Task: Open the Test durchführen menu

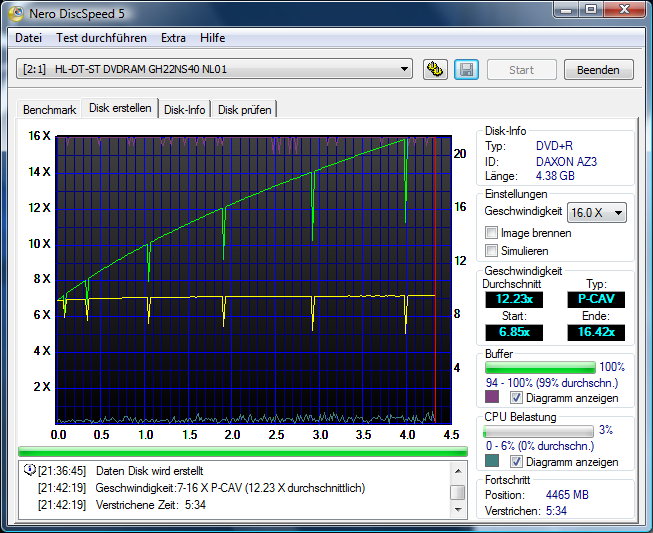Action: pyautogui.click(x=101, y=38)
